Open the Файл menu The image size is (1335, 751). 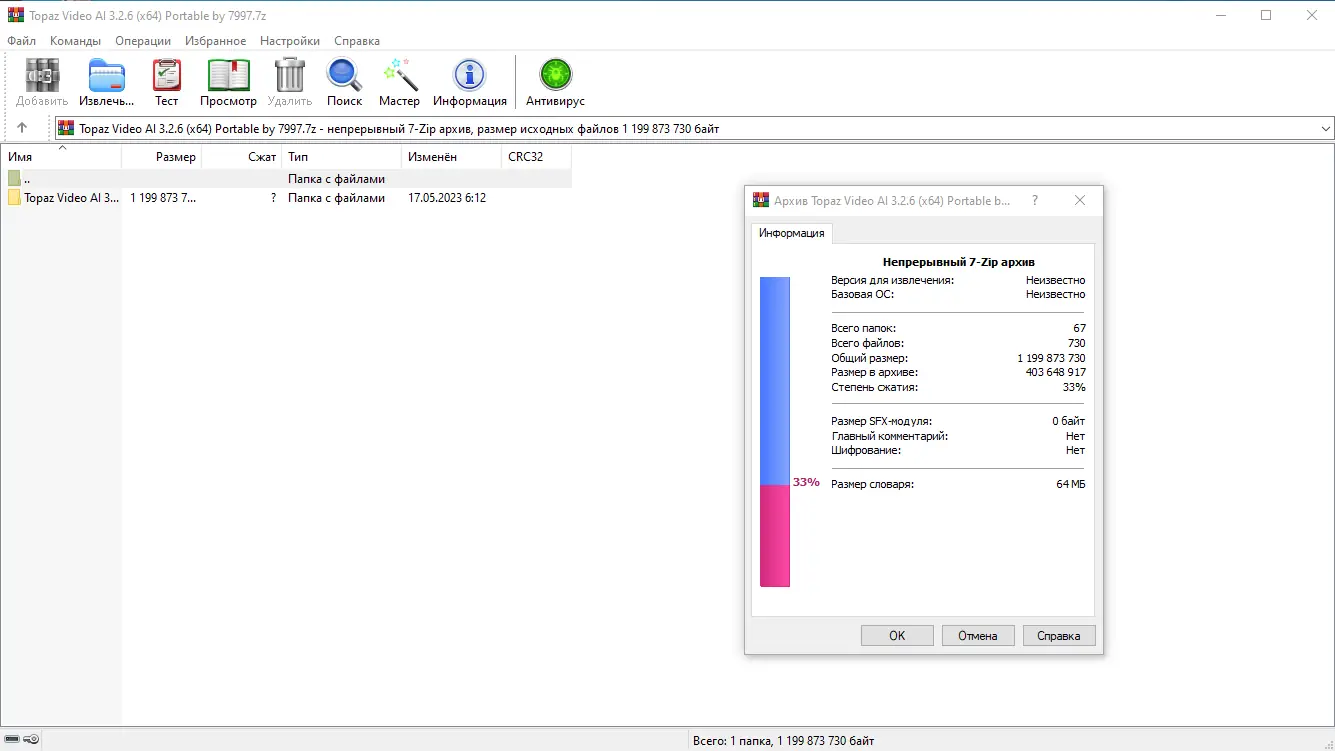tap(21, 41)
